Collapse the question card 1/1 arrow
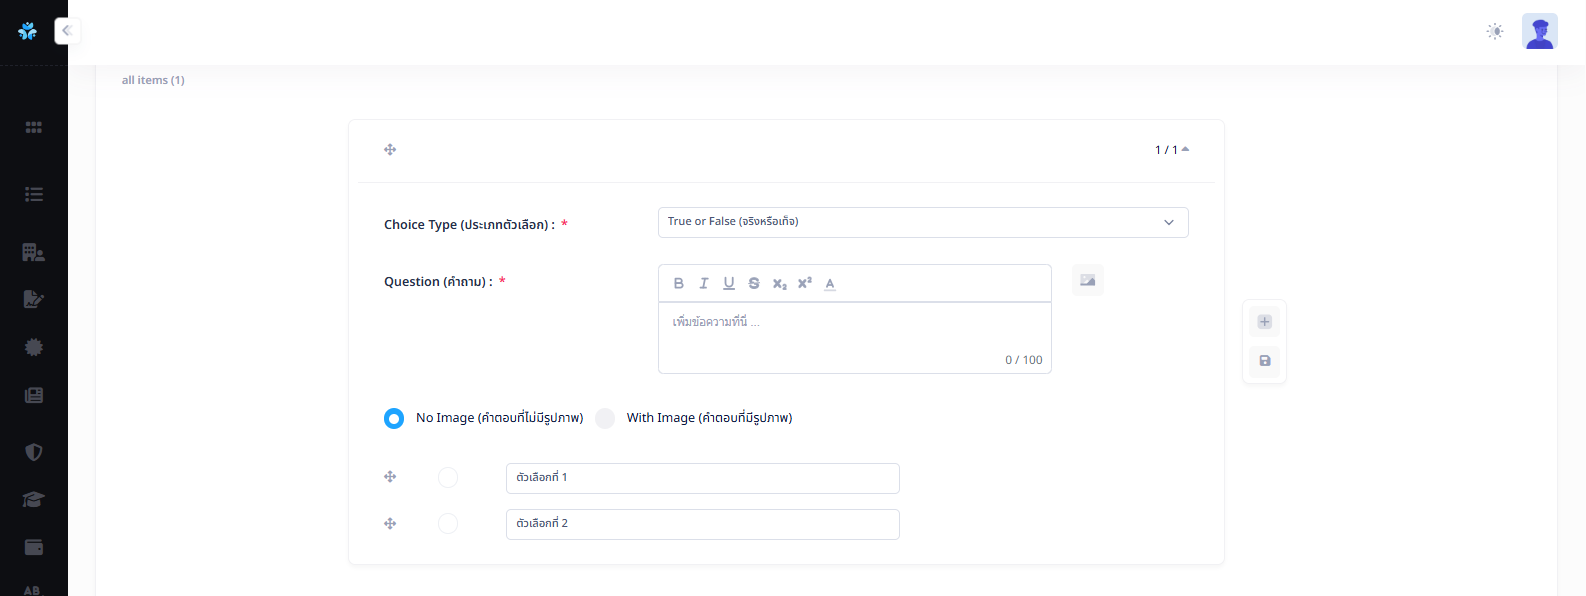The image size is (1586, 596). coord(1185,150)
